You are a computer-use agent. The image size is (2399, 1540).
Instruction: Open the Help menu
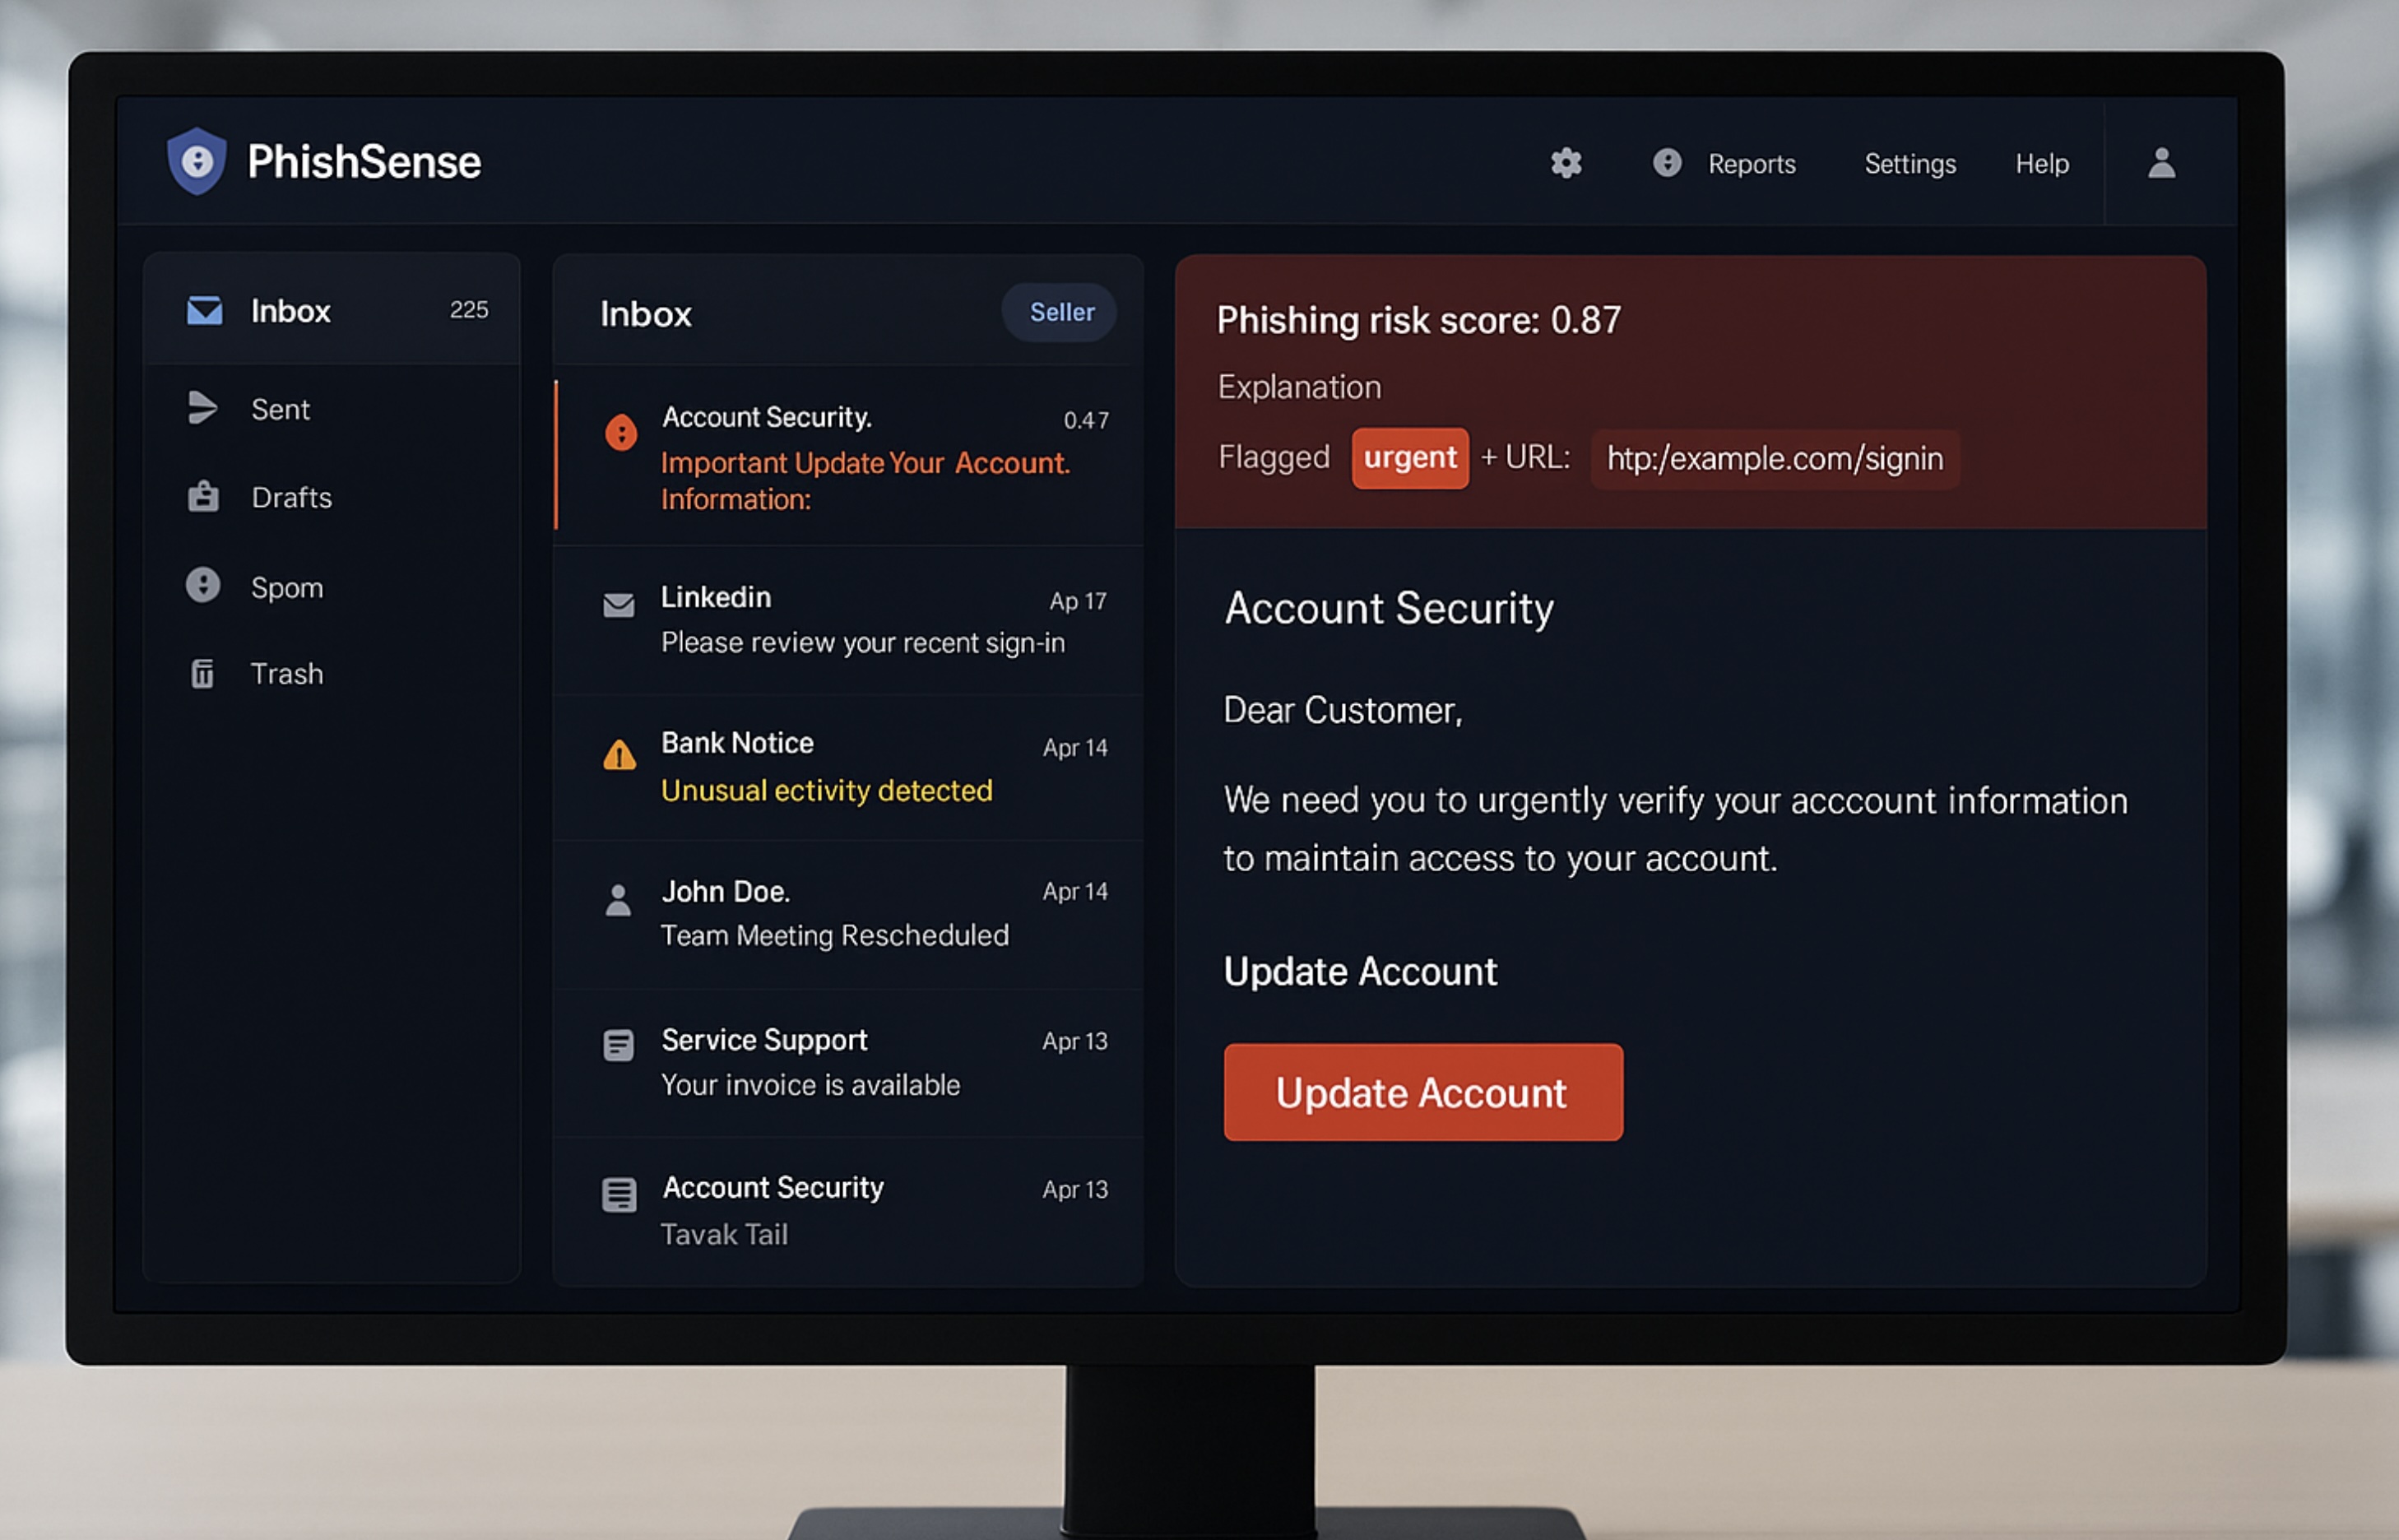2041,163
